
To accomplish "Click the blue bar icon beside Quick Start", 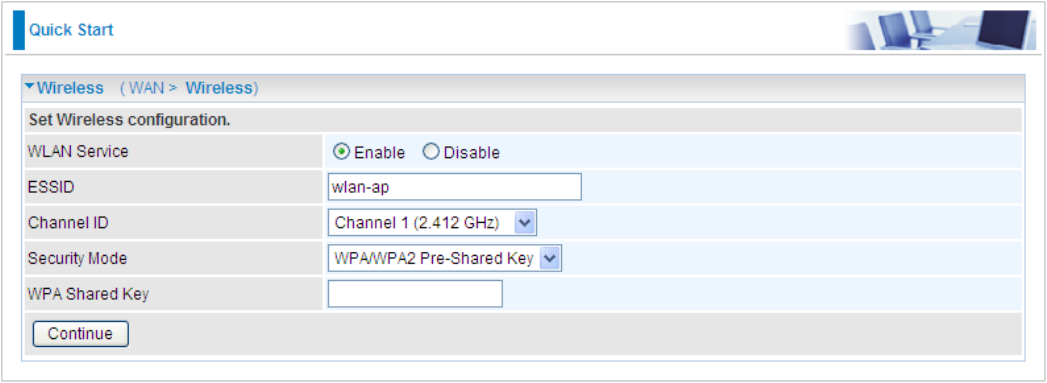I will (x=19, y=30).
